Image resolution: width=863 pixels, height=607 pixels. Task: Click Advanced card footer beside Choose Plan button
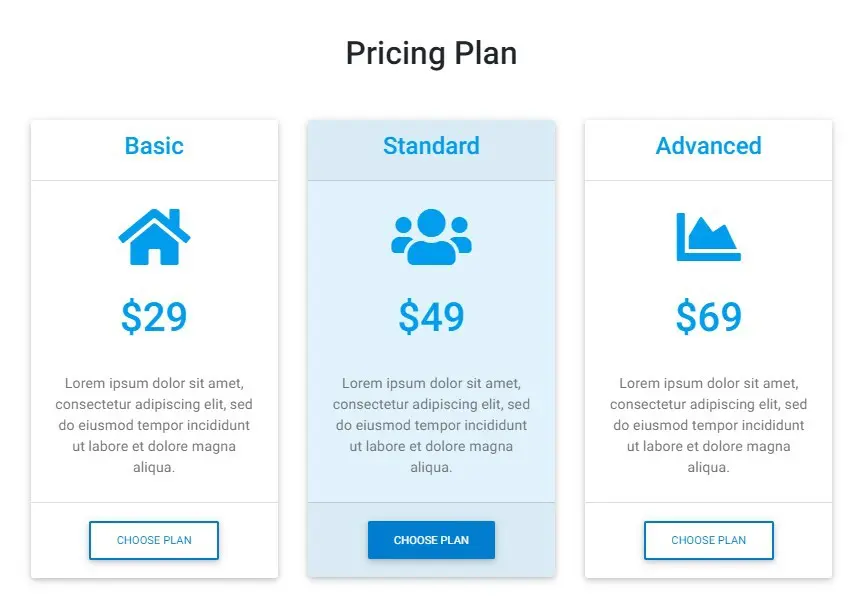803,540
